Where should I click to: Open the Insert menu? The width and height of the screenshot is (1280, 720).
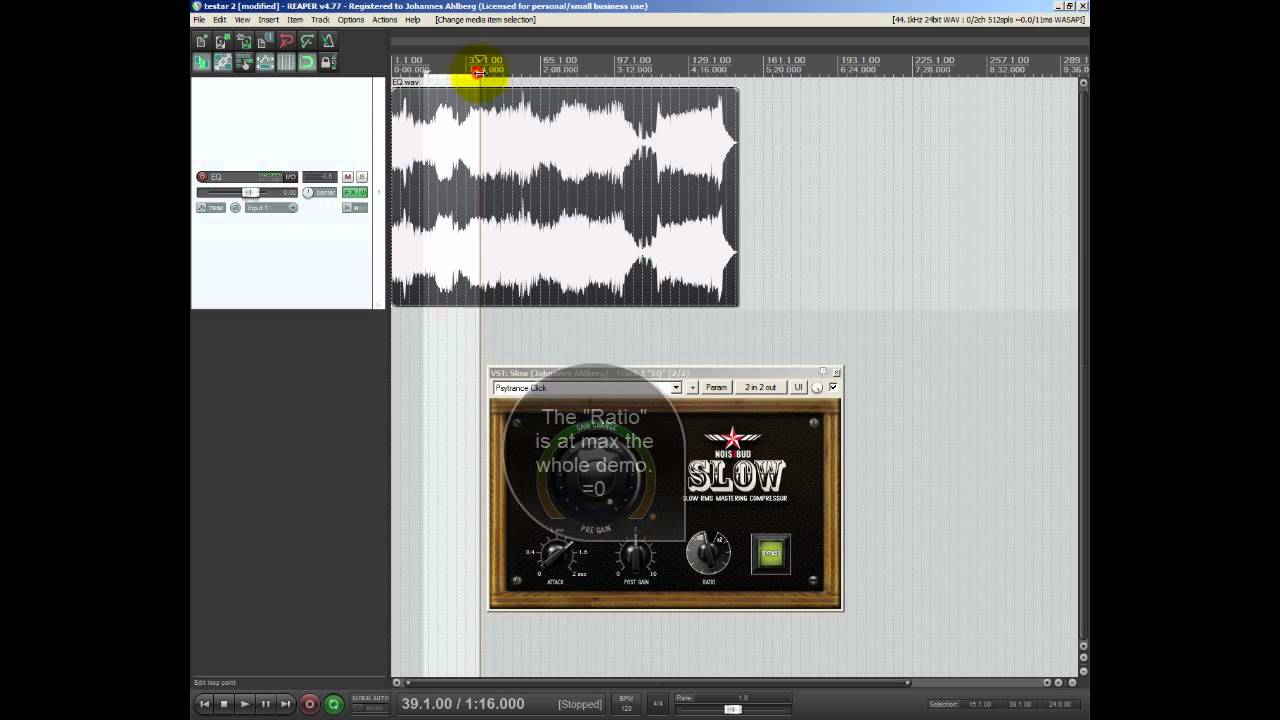[269, 20]
